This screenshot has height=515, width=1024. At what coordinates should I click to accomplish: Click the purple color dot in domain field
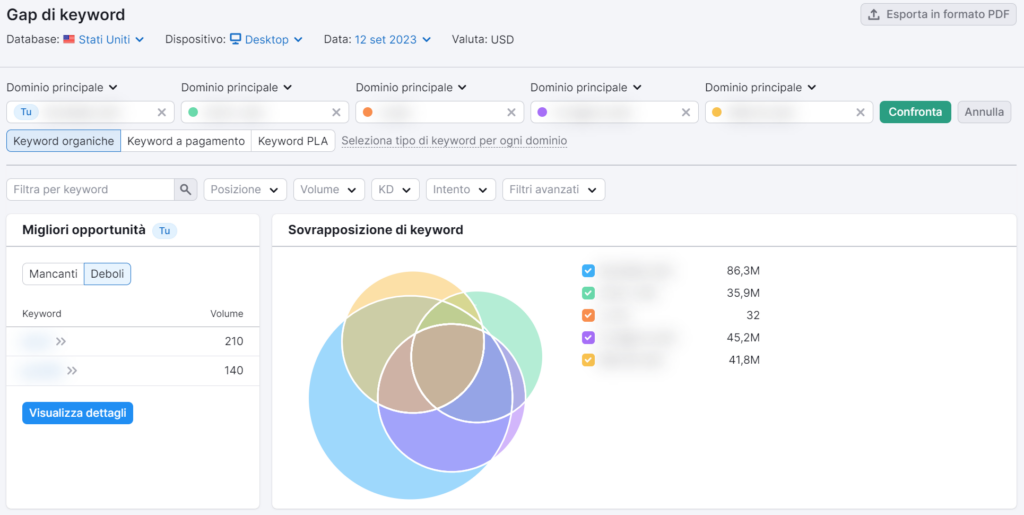[543, 112]
